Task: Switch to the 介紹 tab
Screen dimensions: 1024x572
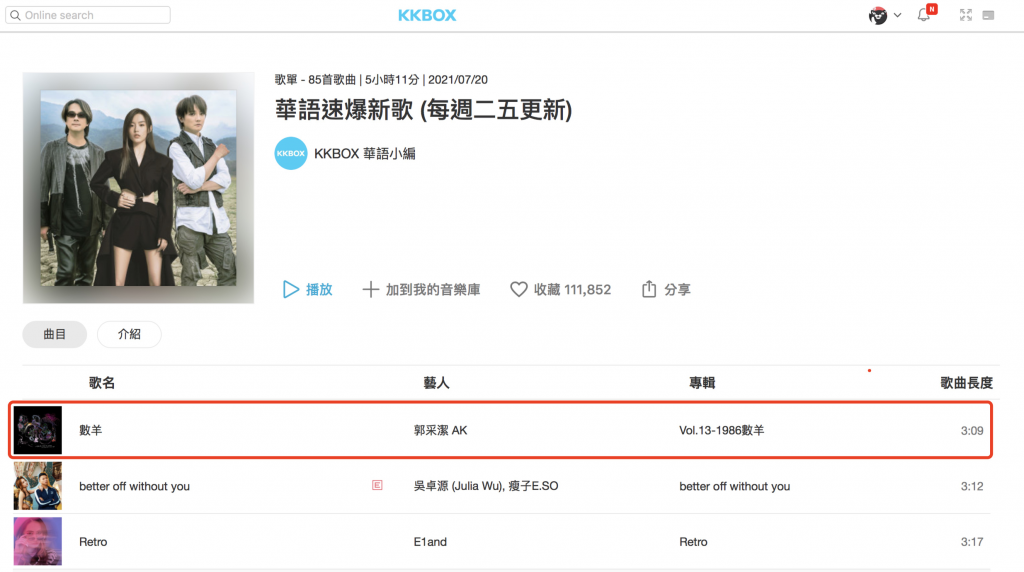Action: [129, 335]
